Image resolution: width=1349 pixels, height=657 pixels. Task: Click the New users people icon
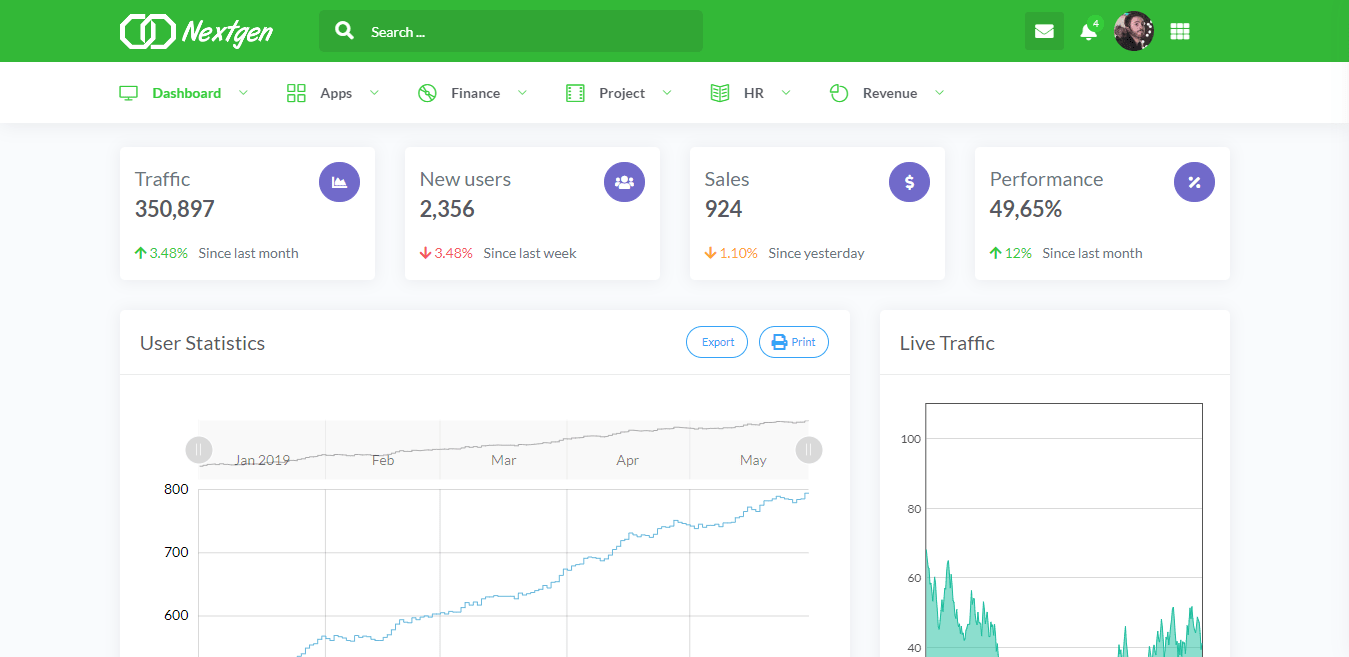(624, 181)
